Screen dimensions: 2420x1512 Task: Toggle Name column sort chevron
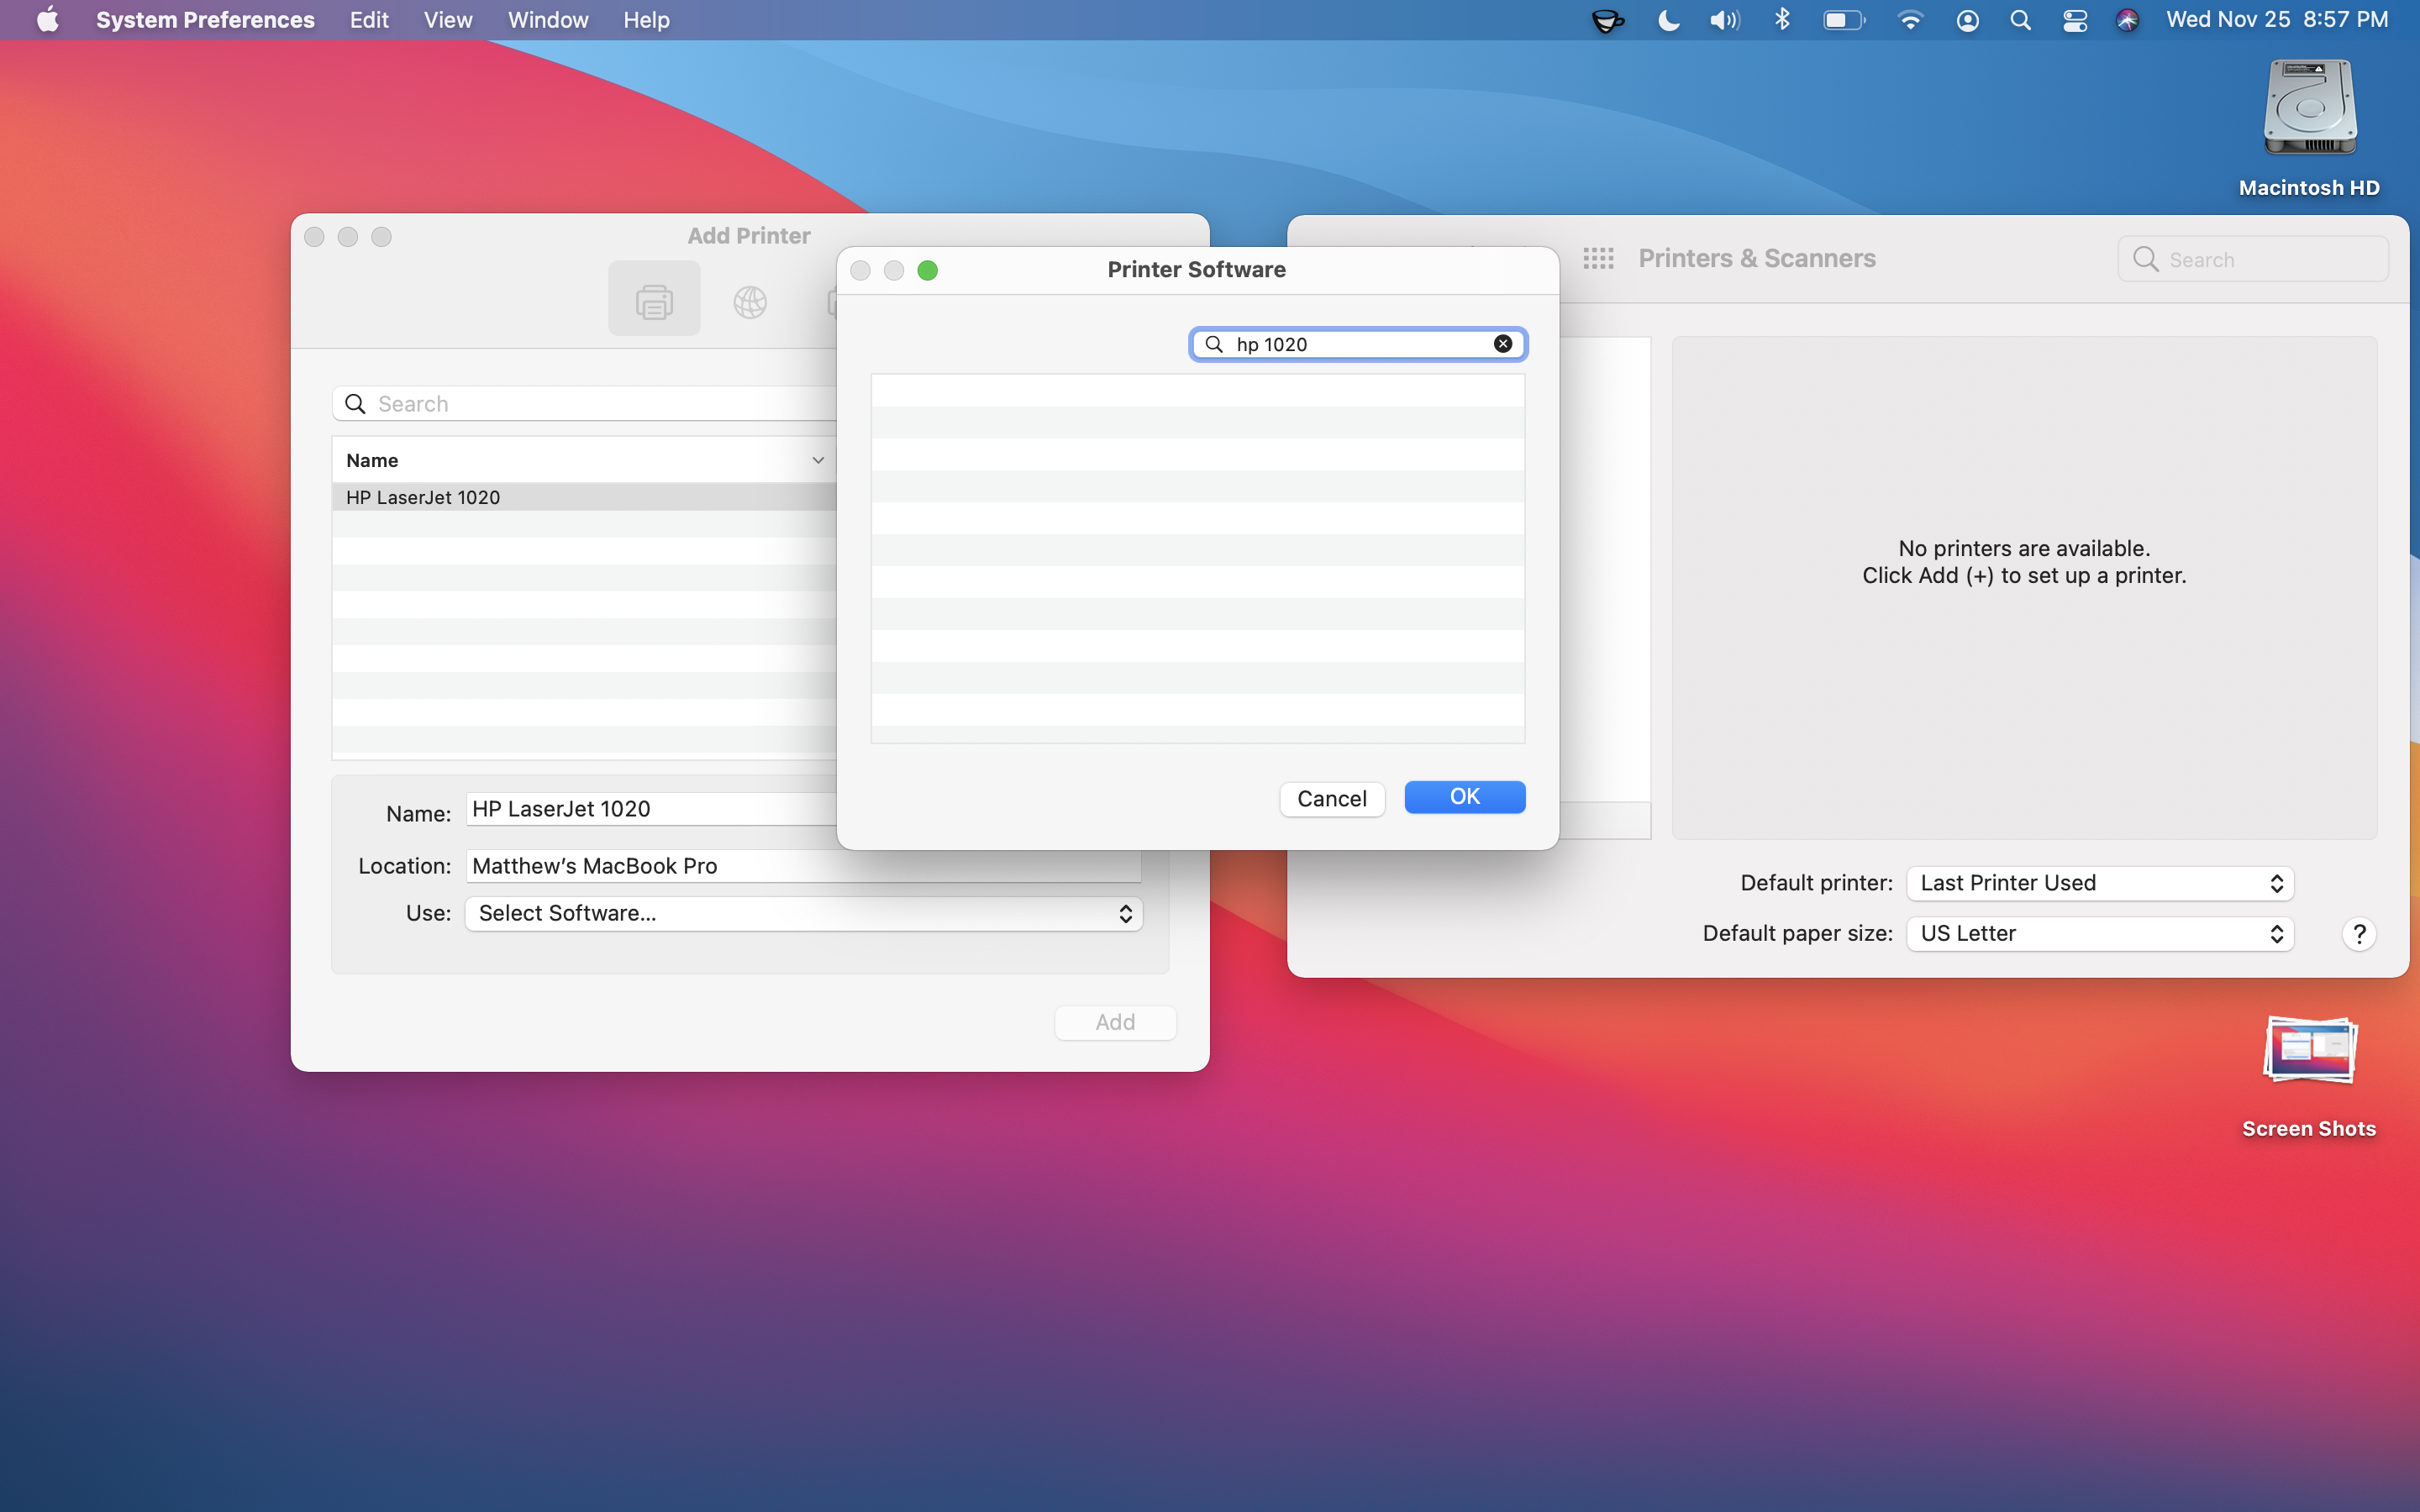pyautogui.click(x=817, y=460)
